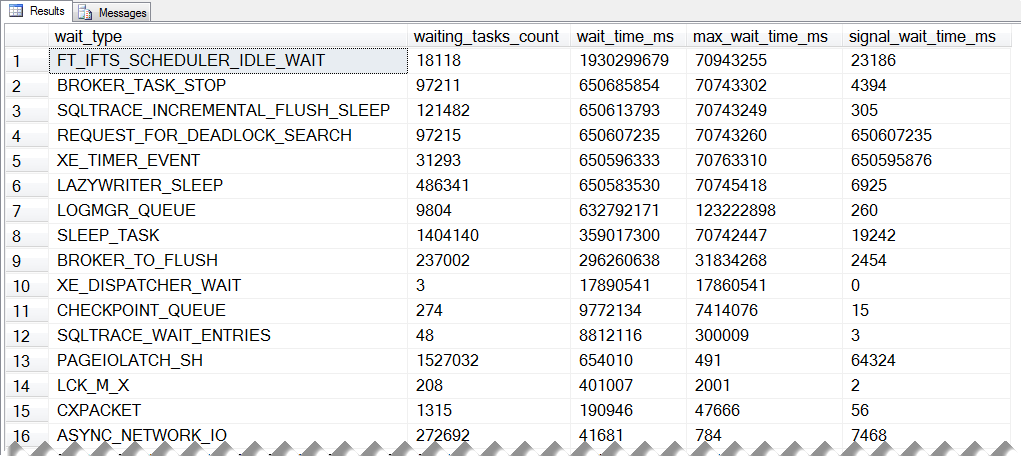Screen dimensions: 1021x456
Task: Click signal wait time value 19242
Action: tap(928, 236)
